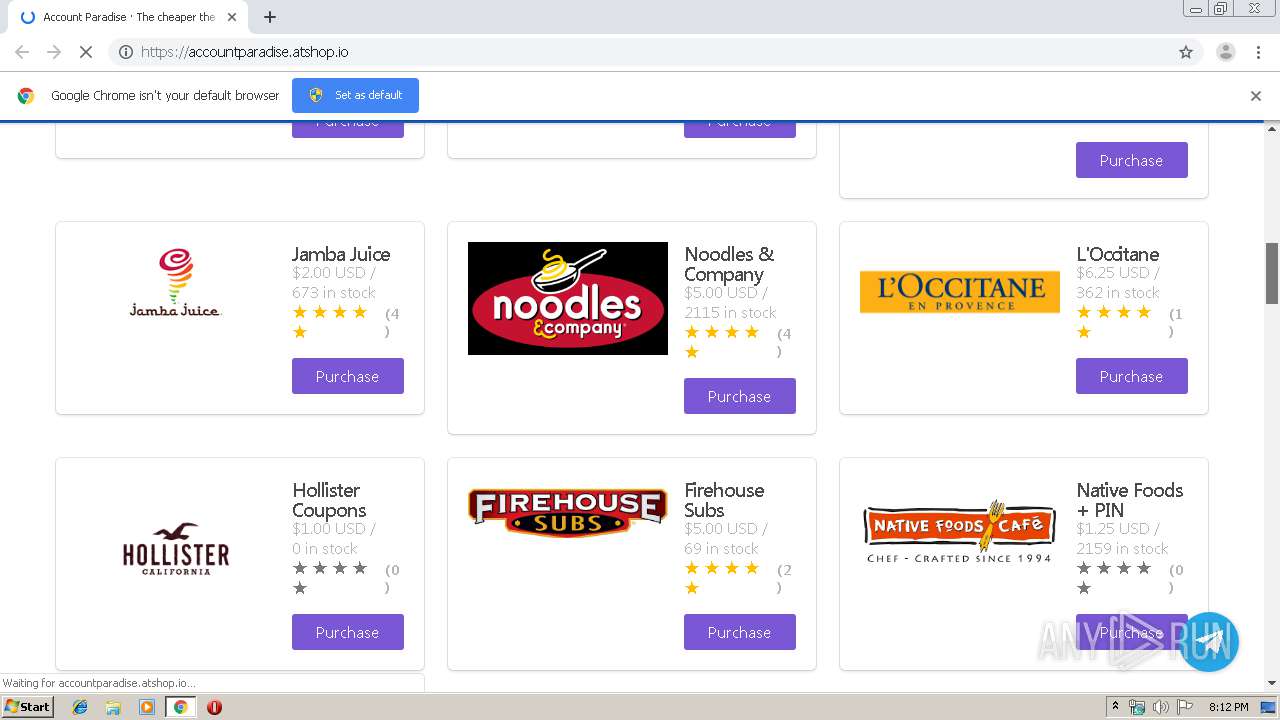Switch to Chrome taskbar button
The height and width of the screenshot is (720, 1280).
tap(180, 707)
